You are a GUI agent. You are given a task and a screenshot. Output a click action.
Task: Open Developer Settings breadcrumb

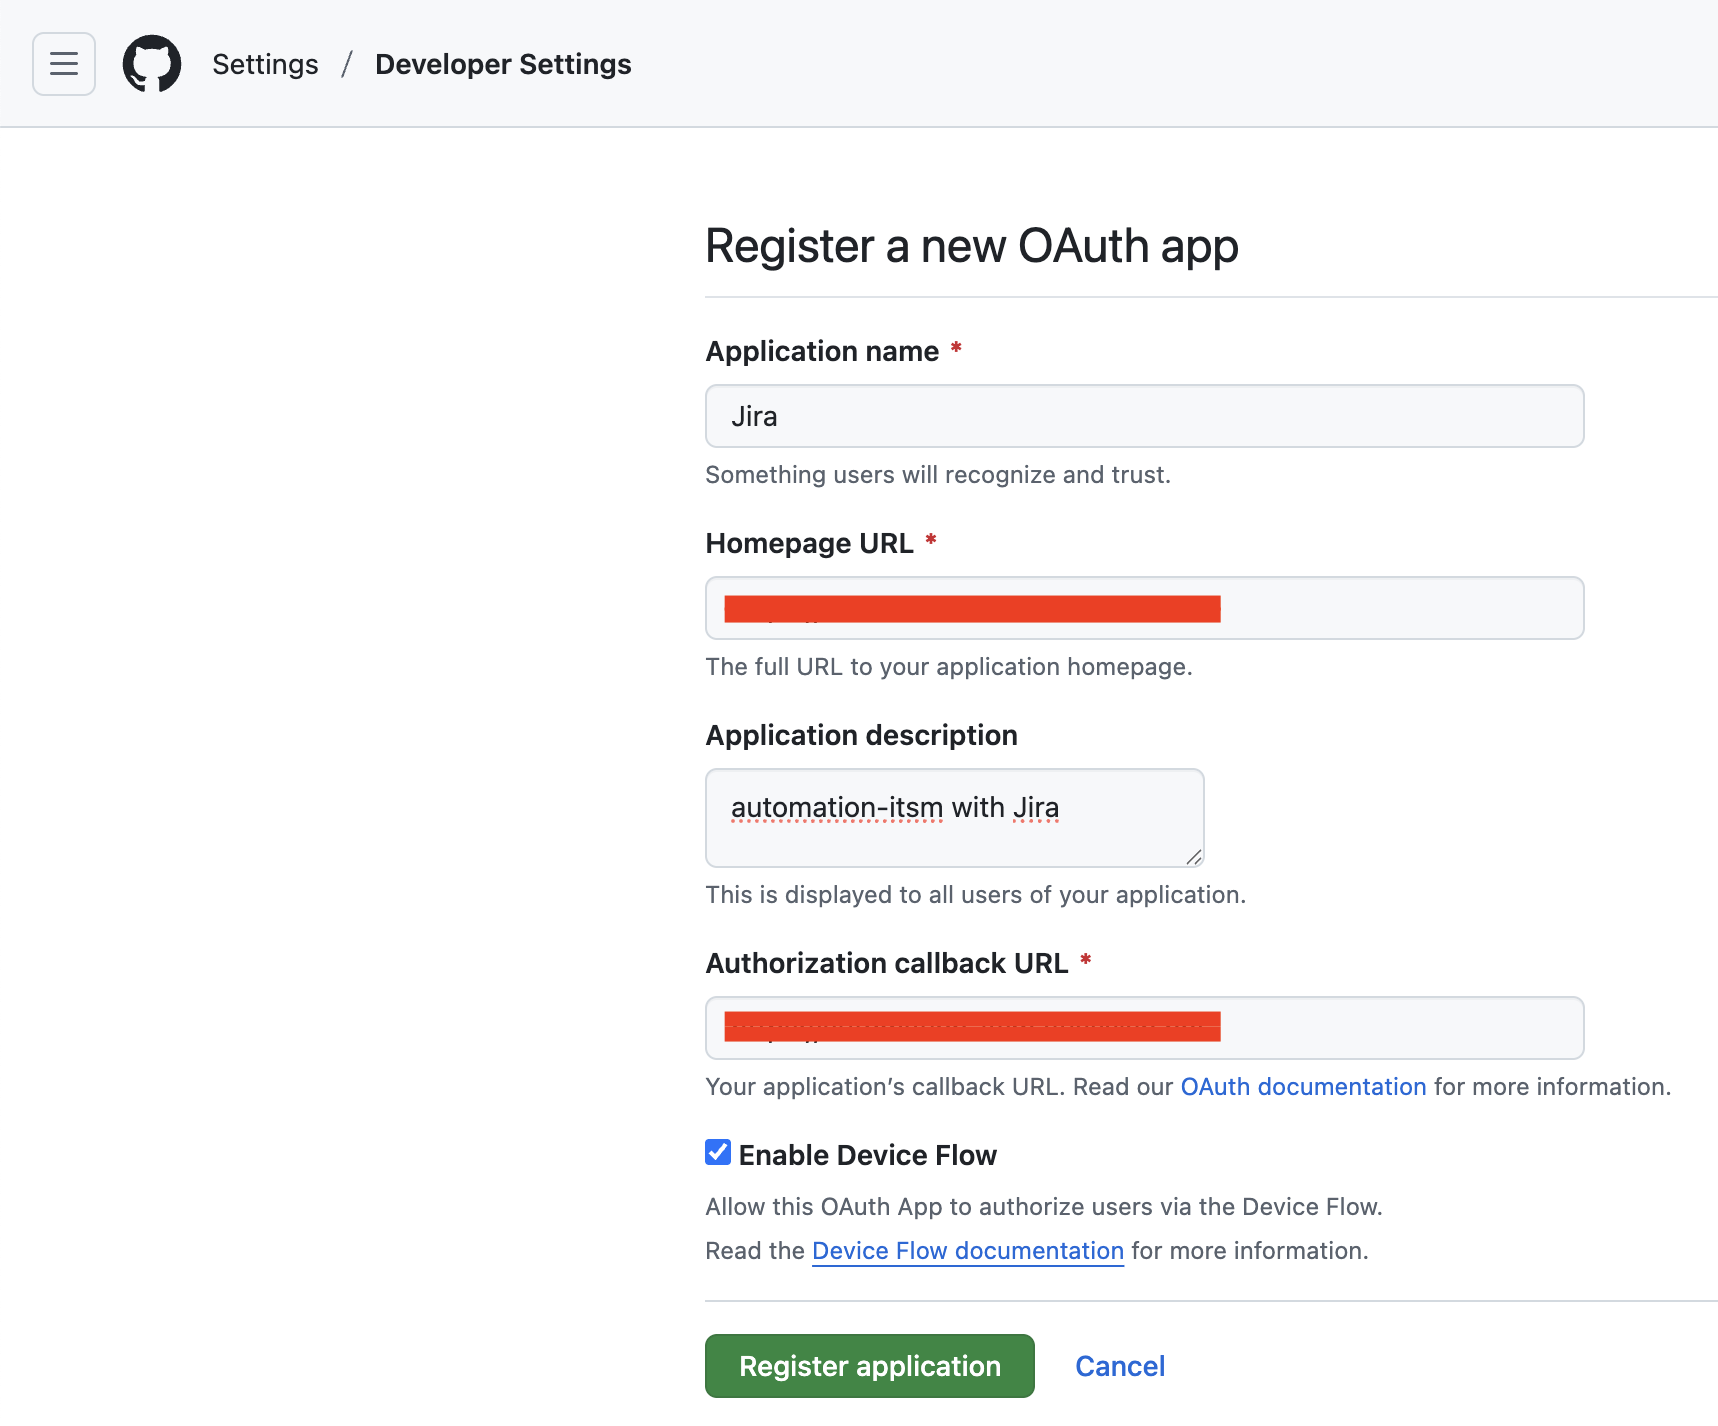point(503,64)
